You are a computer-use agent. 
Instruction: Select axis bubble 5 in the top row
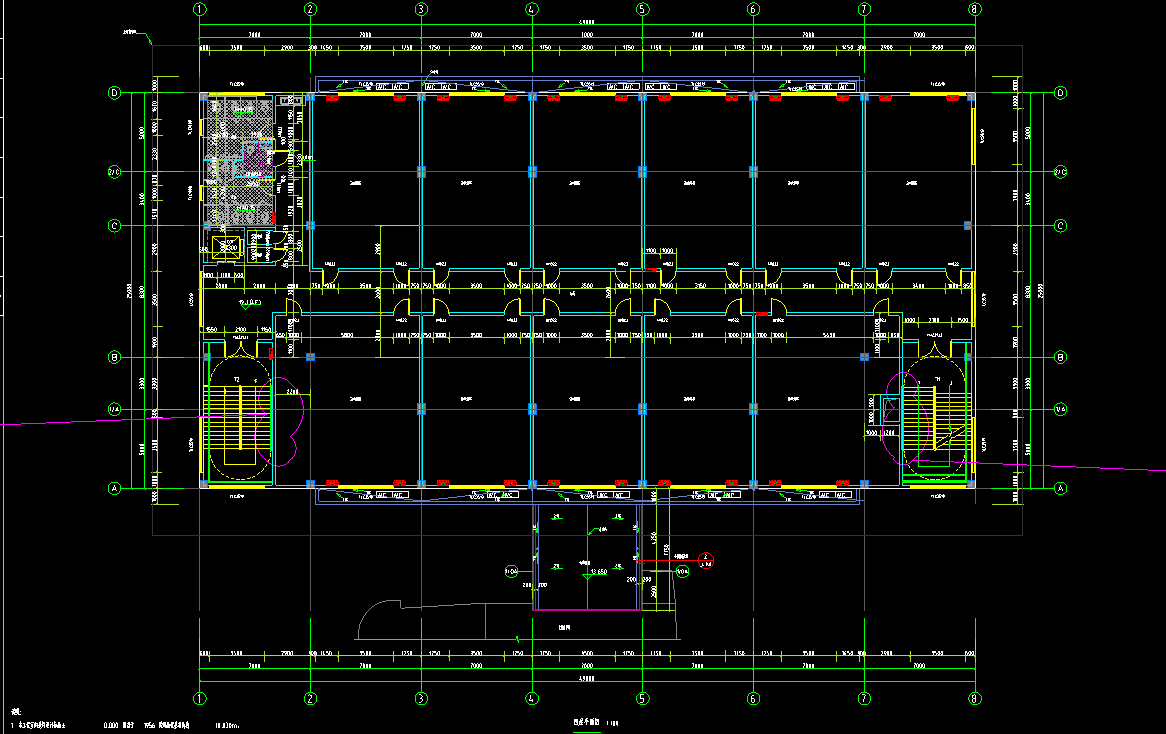642,9
